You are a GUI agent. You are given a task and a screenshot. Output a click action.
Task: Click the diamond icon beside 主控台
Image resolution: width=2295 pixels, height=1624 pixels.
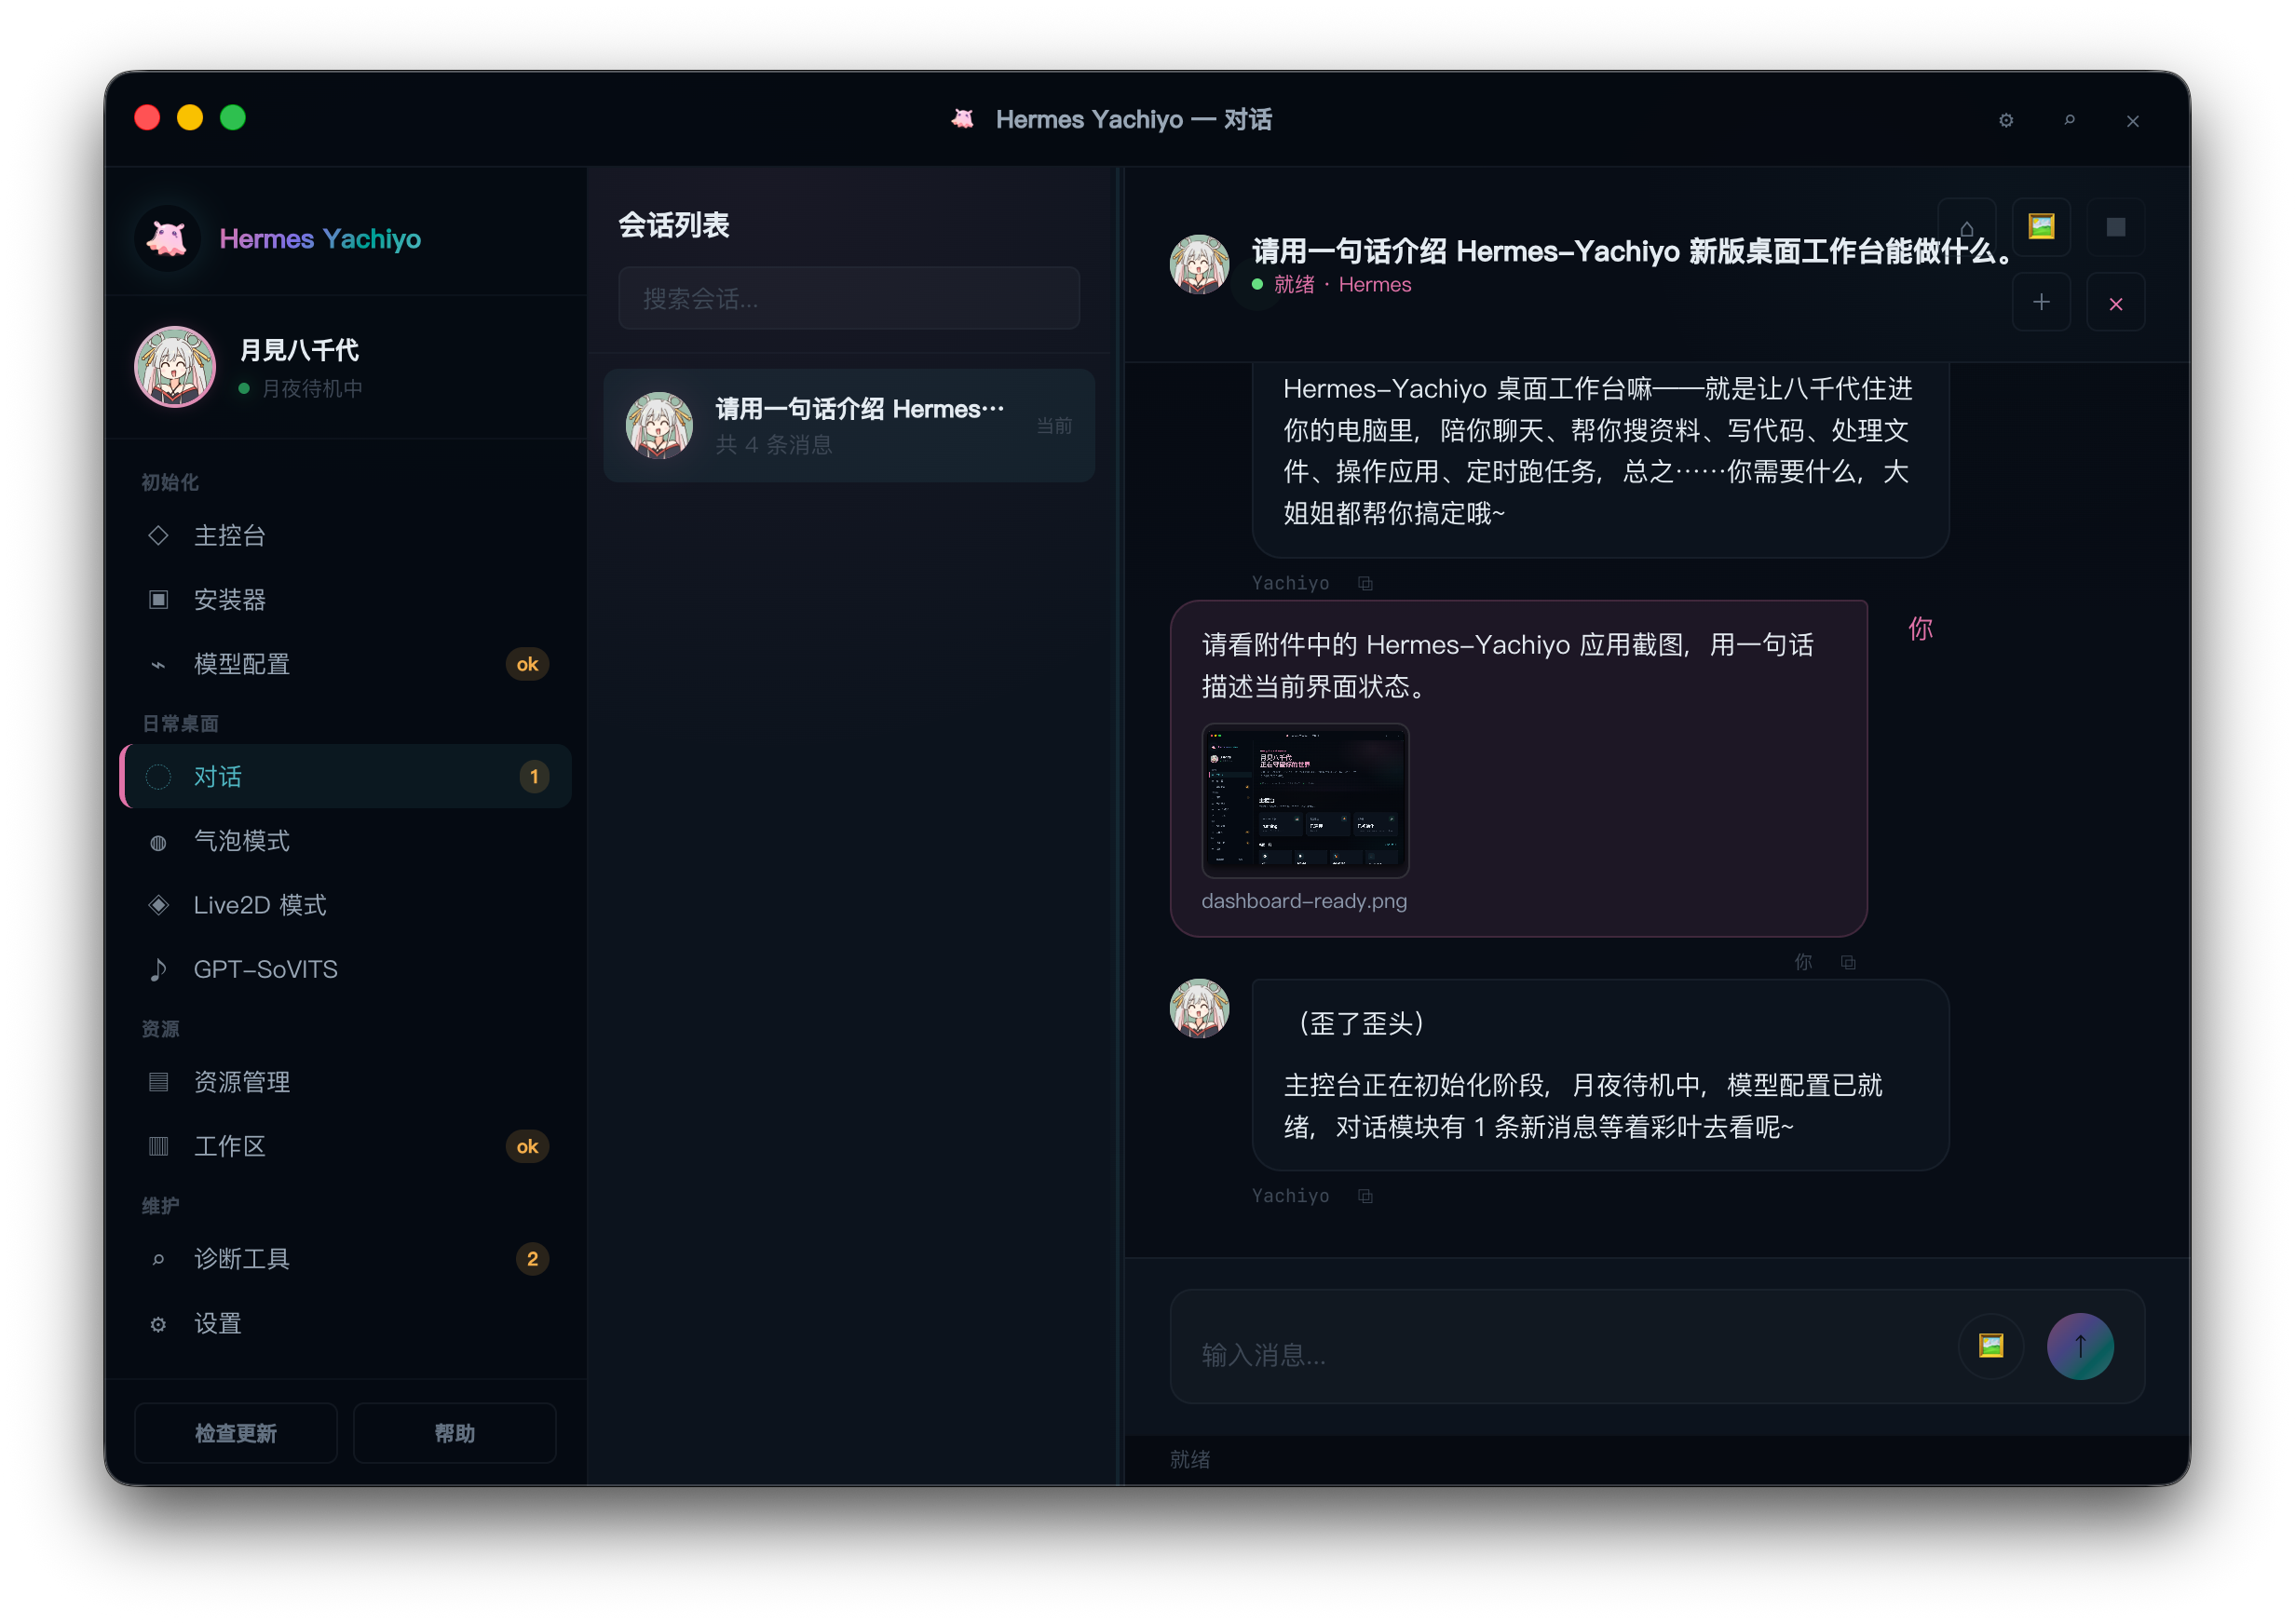(158, 535)
